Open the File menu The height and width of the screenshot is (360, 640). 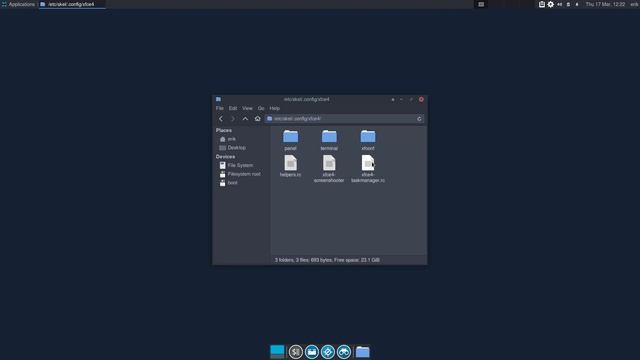point(220,109)
